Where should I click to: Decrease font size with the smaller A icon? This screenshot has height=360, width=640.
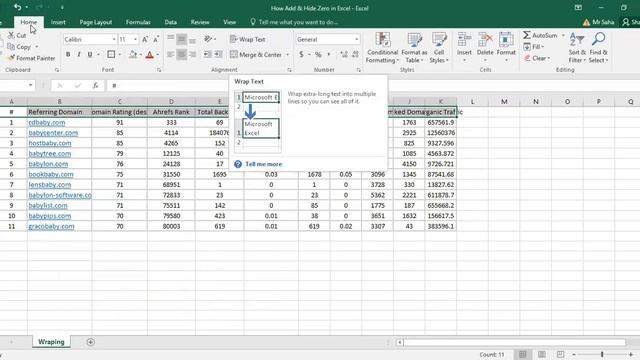(x=156, y=39)
